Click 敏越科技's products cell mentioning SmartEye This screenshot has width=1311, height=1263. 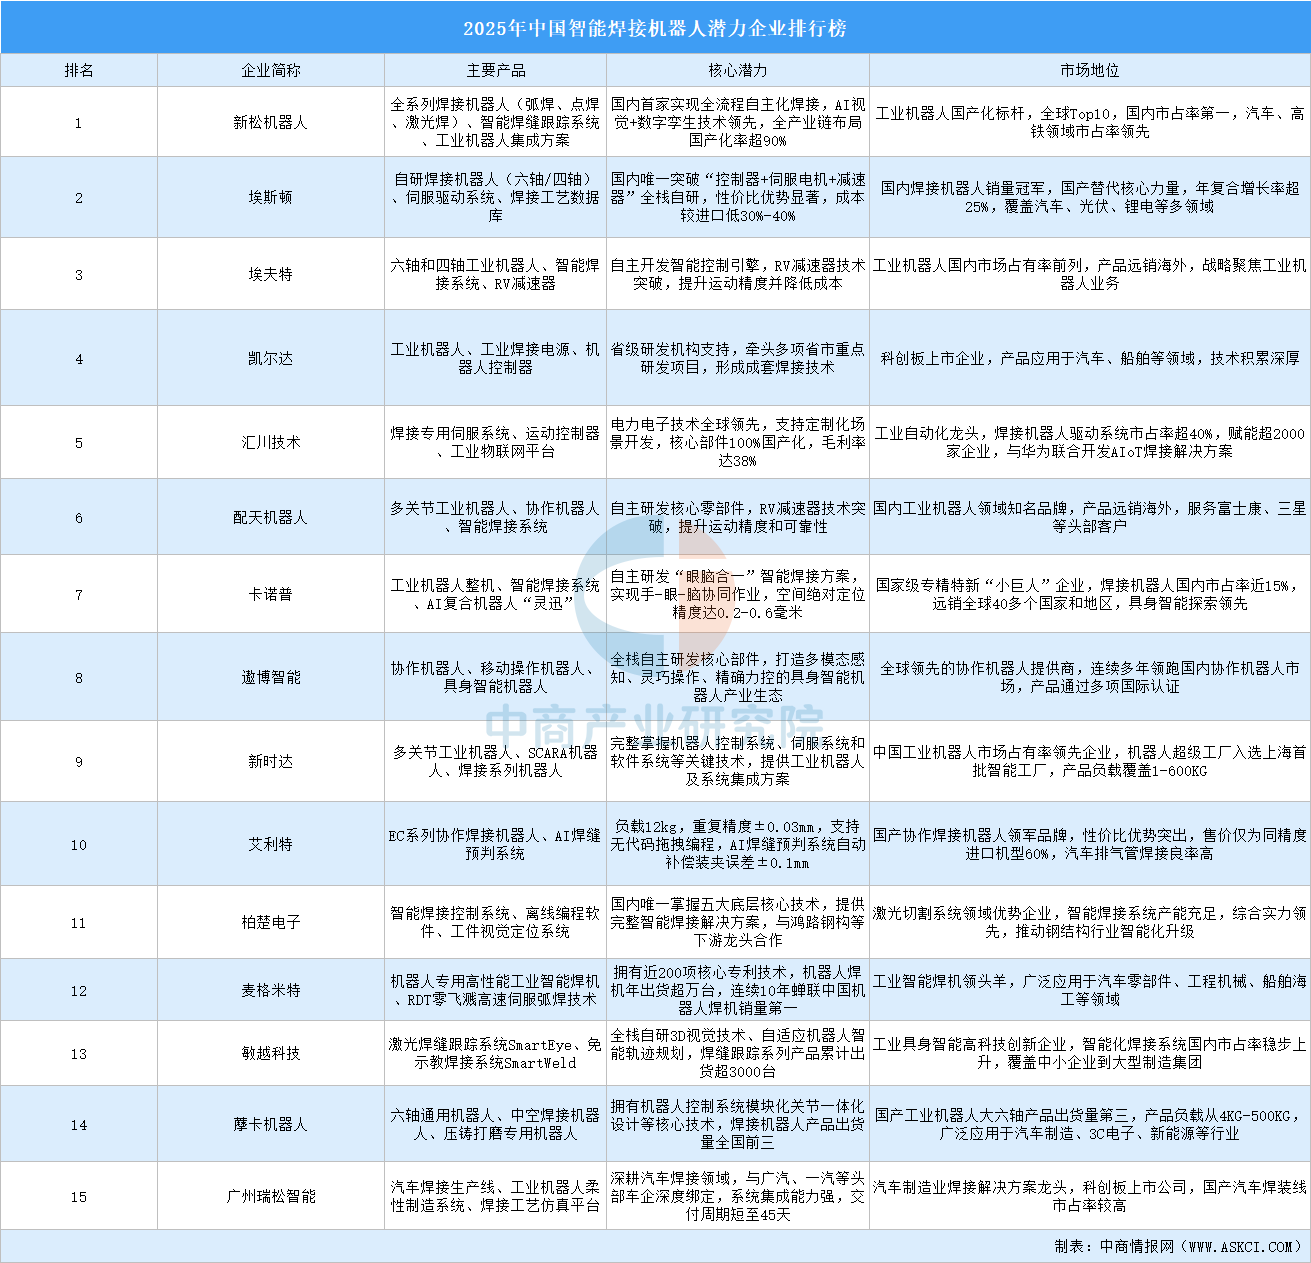point(495,1053)
